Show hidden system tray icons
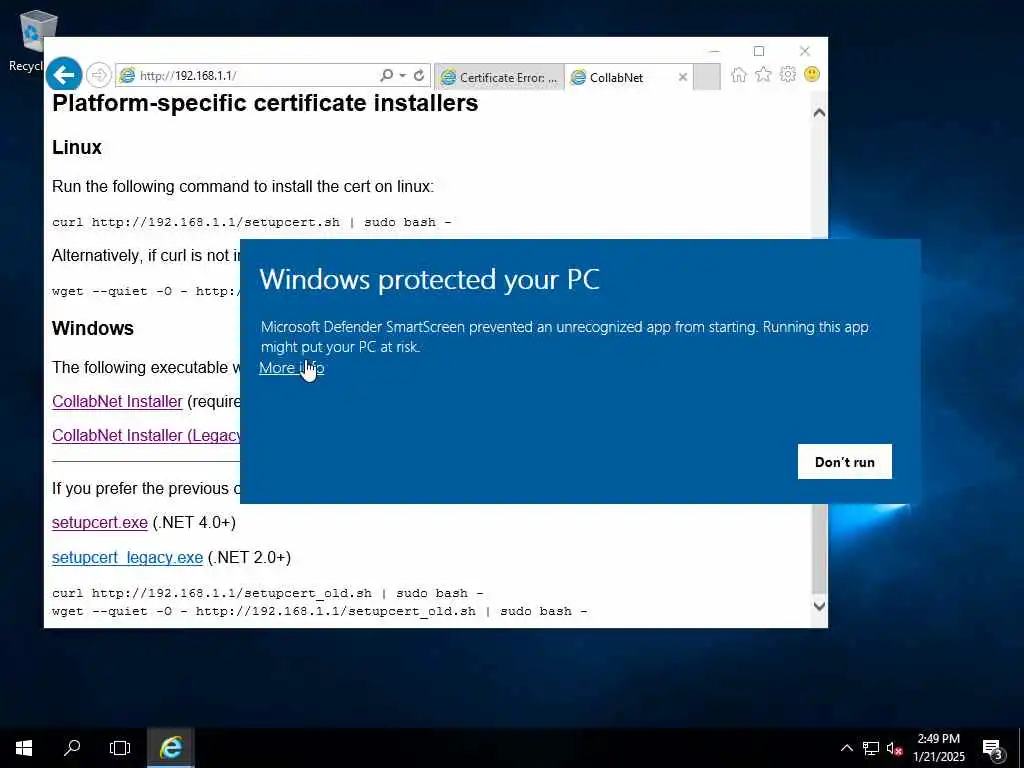This screenshot has height=768, width=1024. click(846, 748)
